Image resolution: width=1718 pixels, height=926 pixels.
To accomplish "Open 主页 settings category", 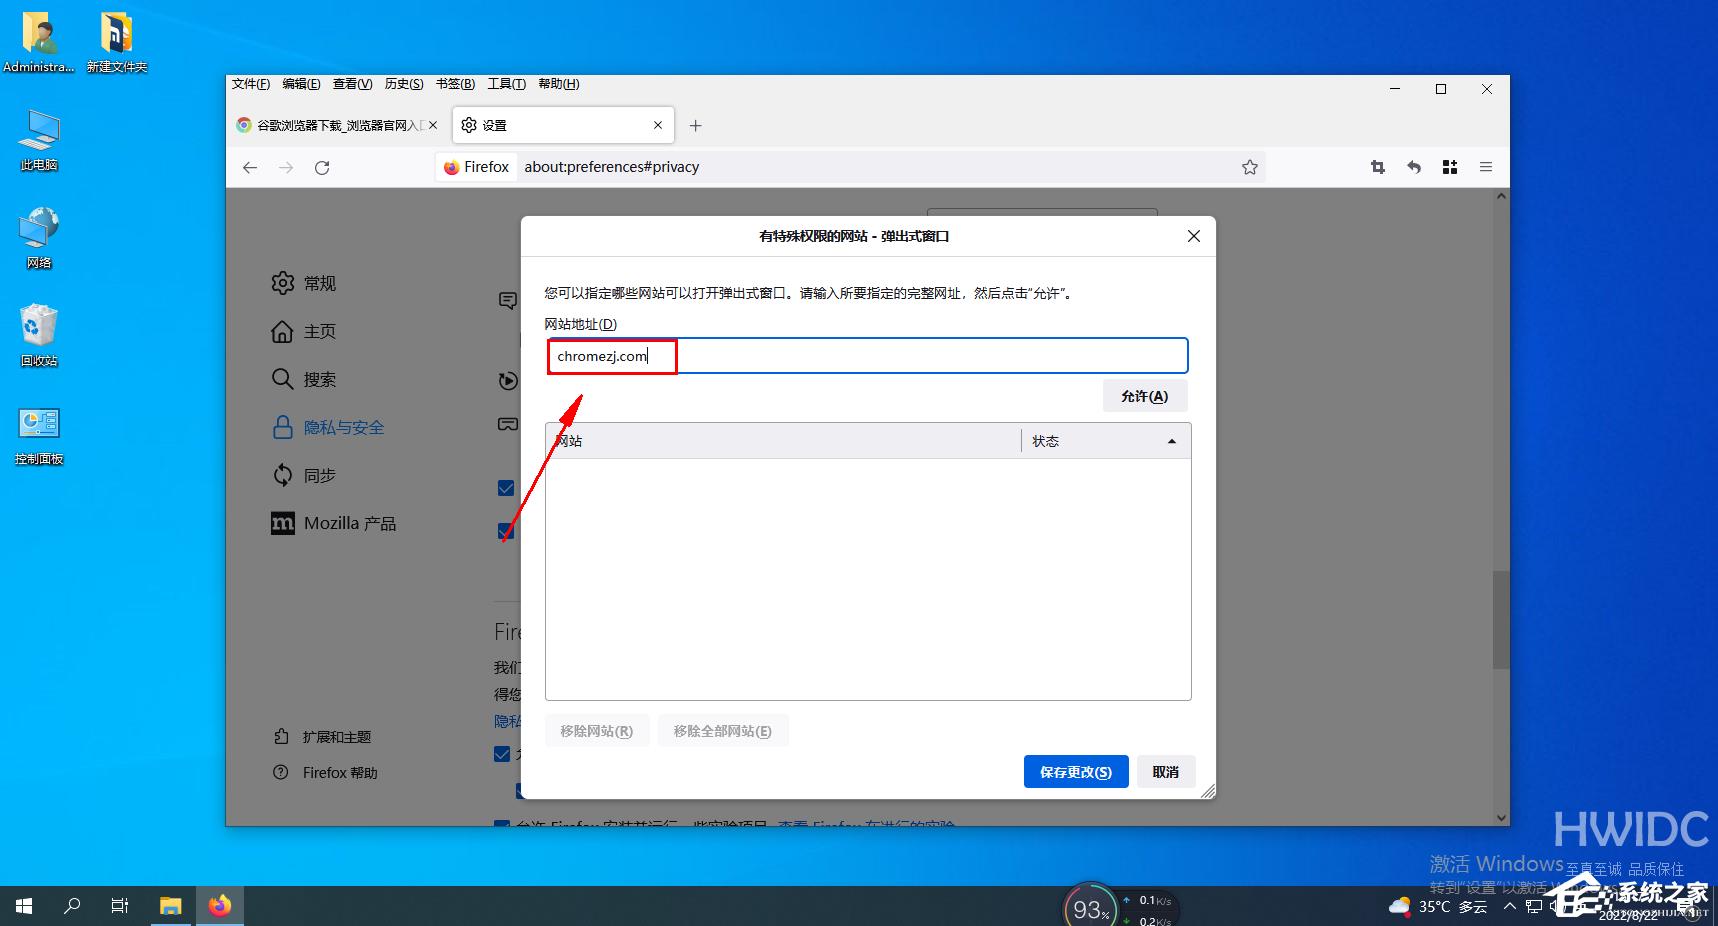I will [x=304, y=331].
